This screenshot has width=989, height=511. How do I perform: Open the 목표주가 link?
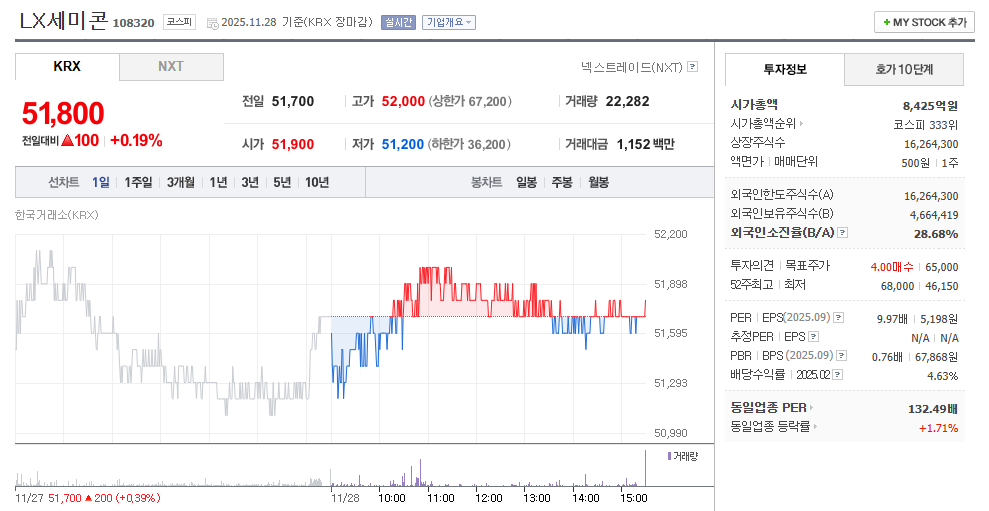pos(807,266)
